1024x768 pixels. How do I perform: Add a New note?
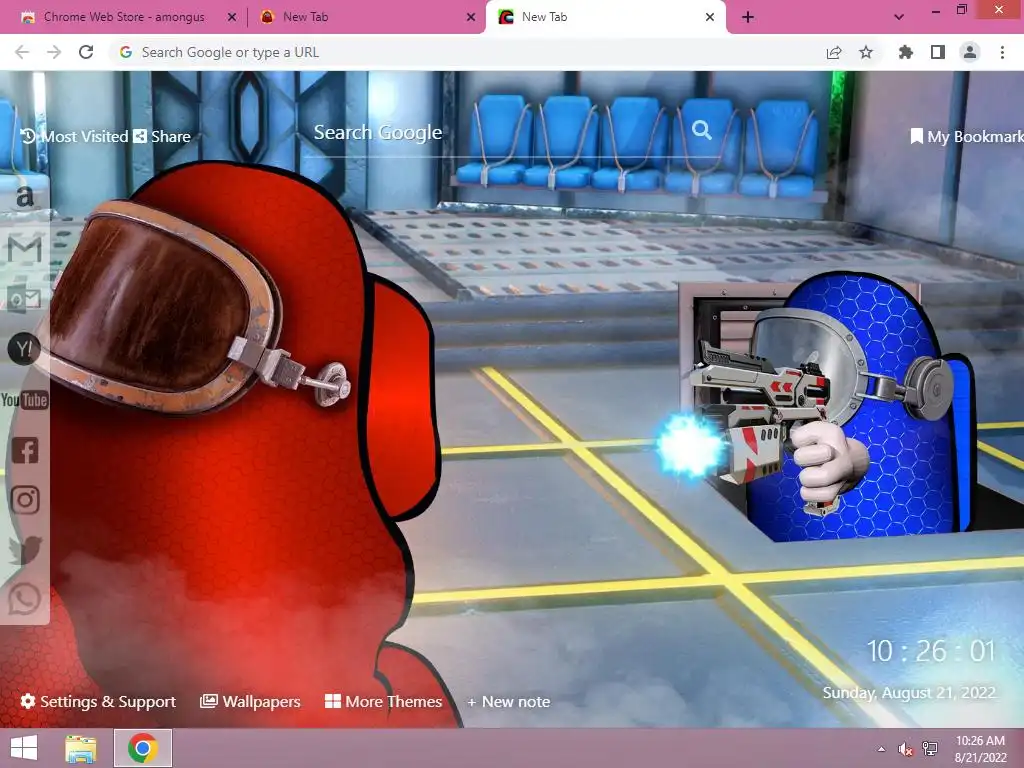509,701
